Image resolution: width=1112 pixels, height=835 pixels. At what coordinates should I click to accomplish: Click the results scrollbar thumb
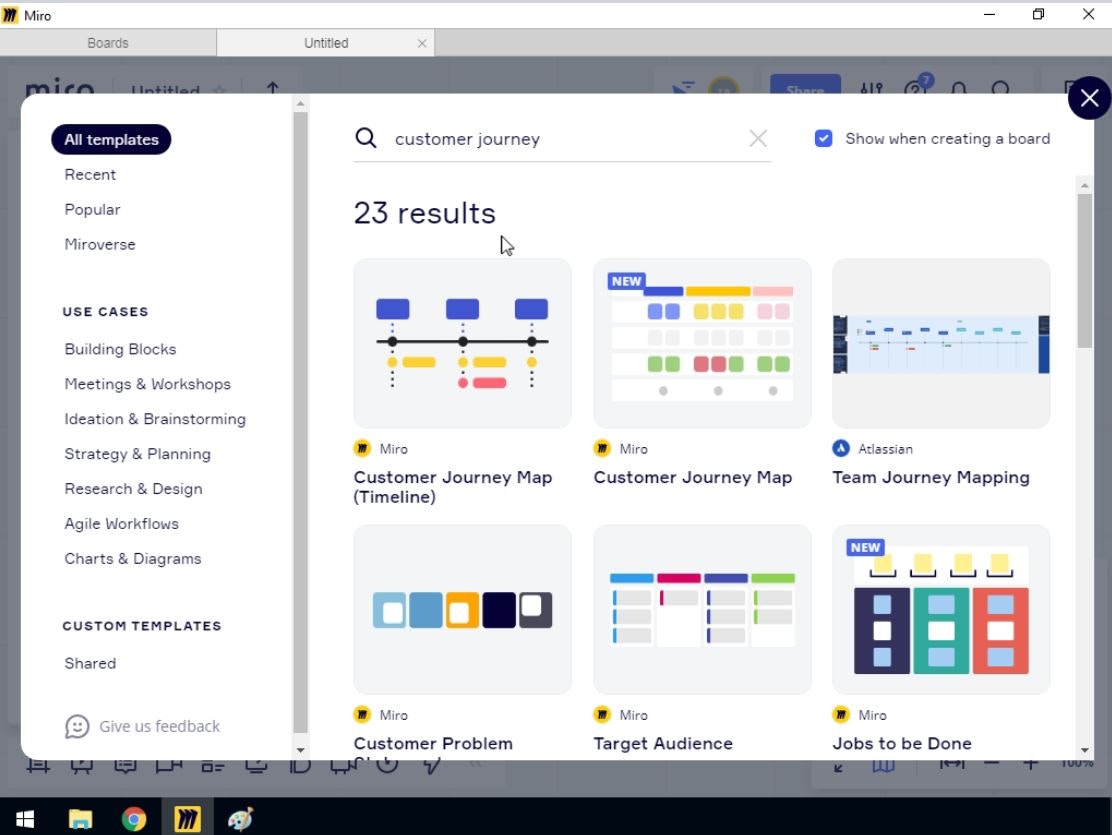click(1084, 271)
